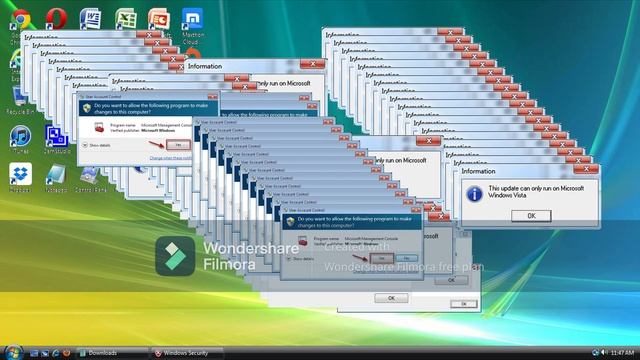
Task: Open the volume speaker tray icon
Action: pos(604,353)
